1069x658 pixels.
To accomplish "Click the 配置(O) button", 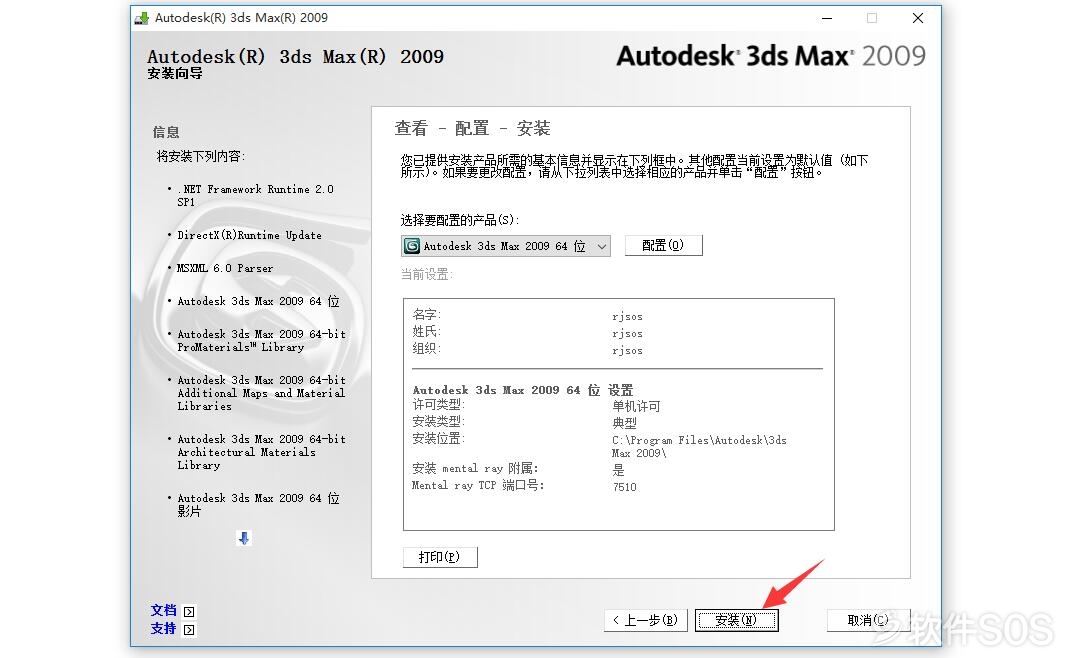I will (x=663, y=245).
